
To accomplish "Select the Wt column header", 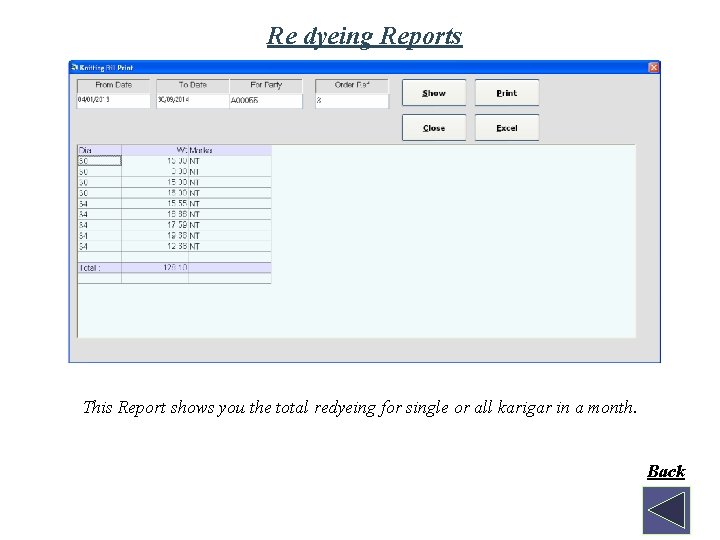I will 155,150.
